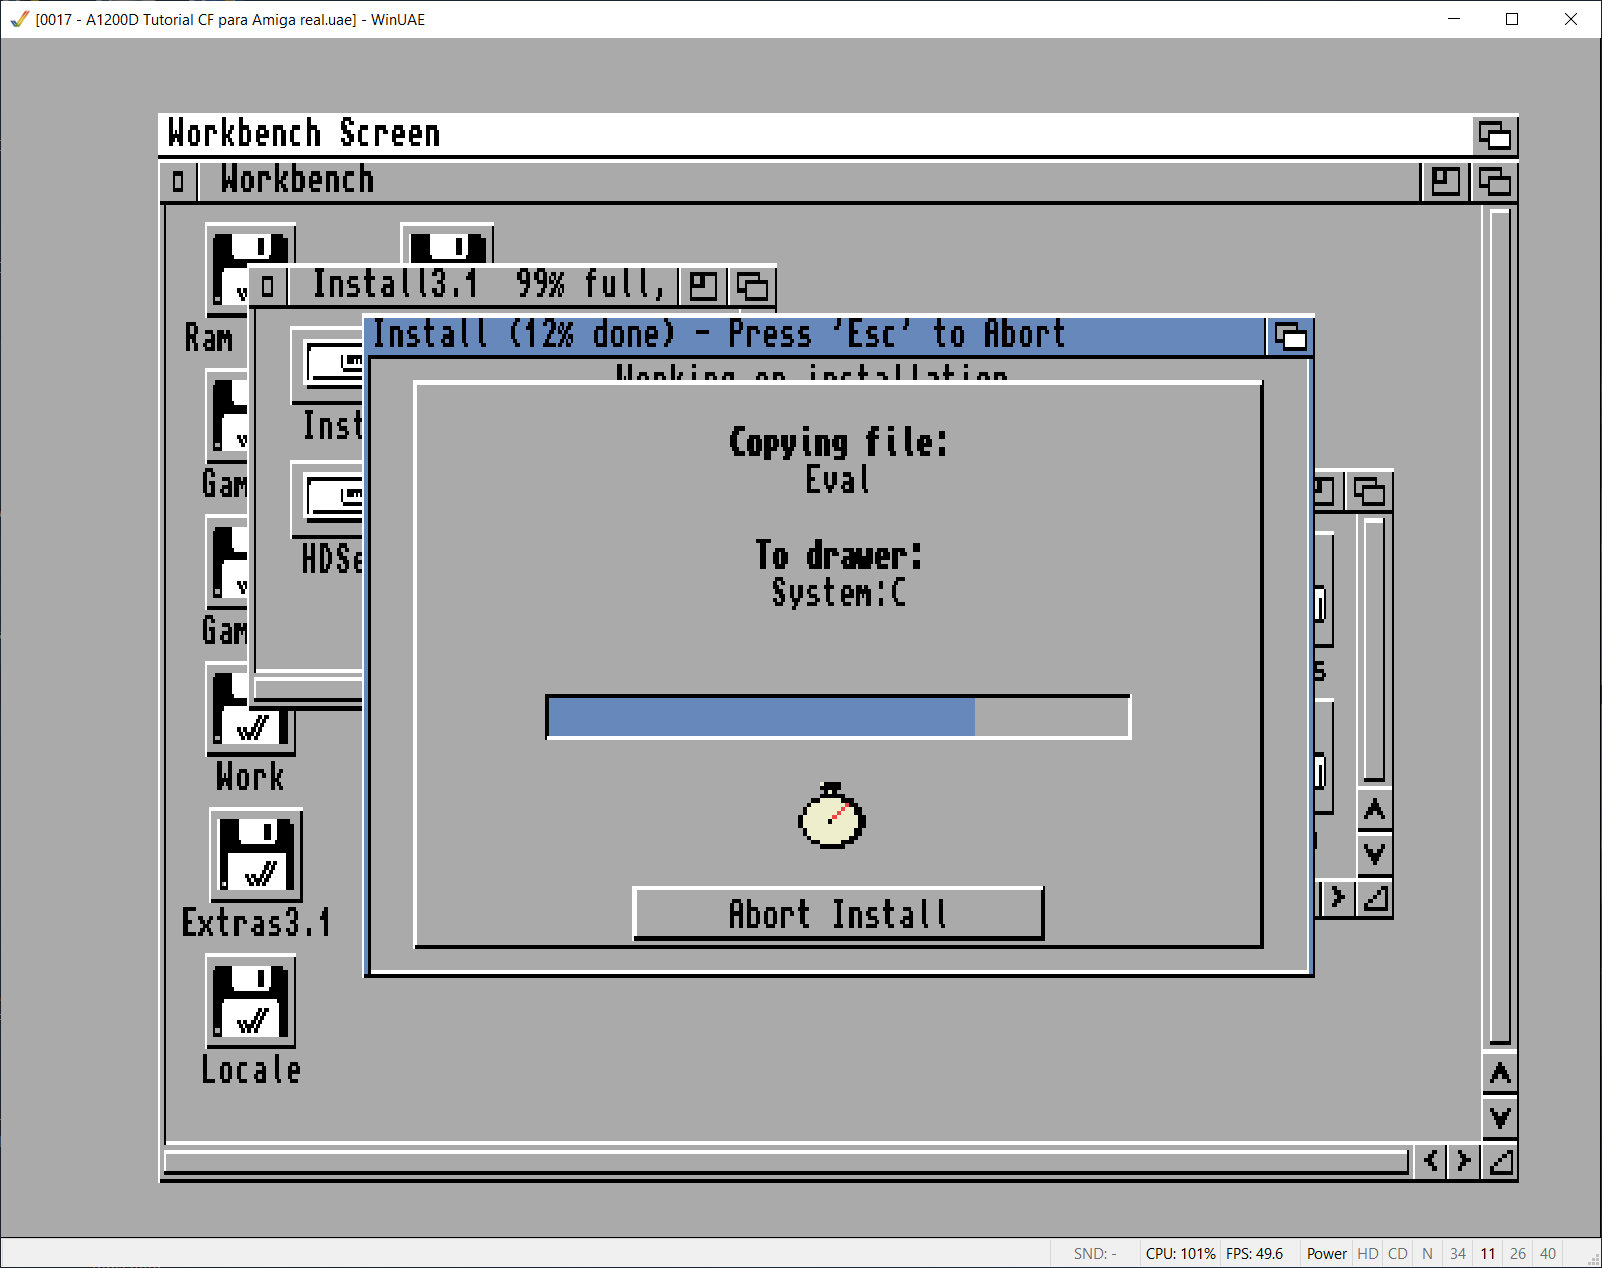Viewport: 1602px width, 1268px height.
Task: Click Workbench window scroll up arrow
Action: pyautogui.click(x=1500, y=1074)
